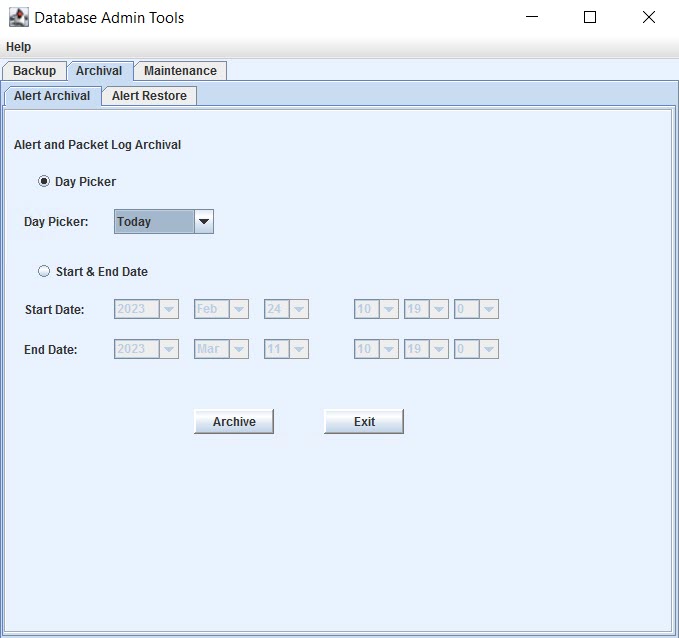Switch to the Backup tab

click(x=34, y=71)
